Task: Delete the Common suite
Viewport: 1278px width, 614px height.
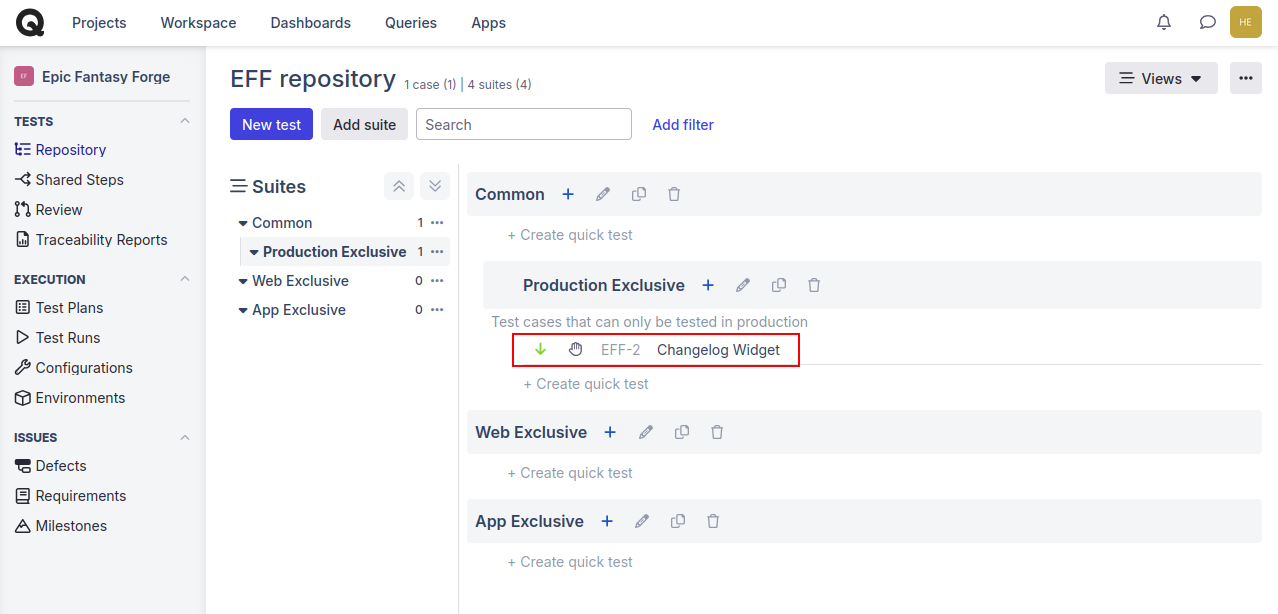Action: pos(674,194)
